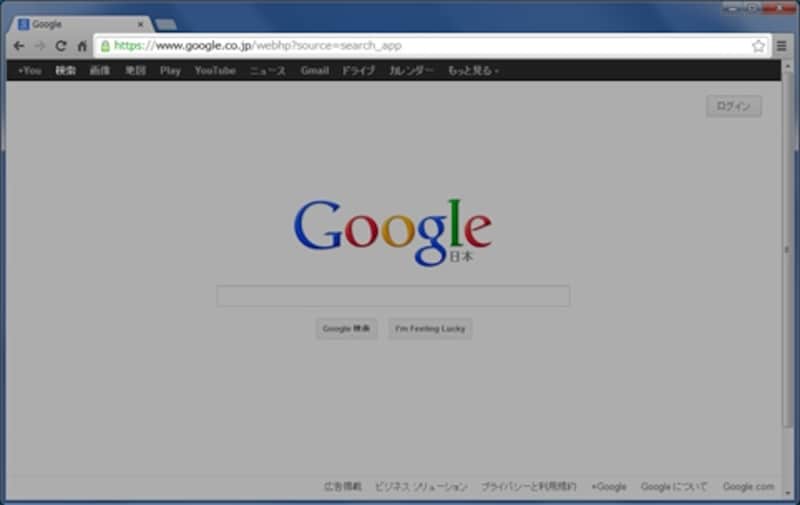Open カレンダー (Calendar) in the Google bar
Viewport: 800px width, 505px height.
[x=411, y=71]
